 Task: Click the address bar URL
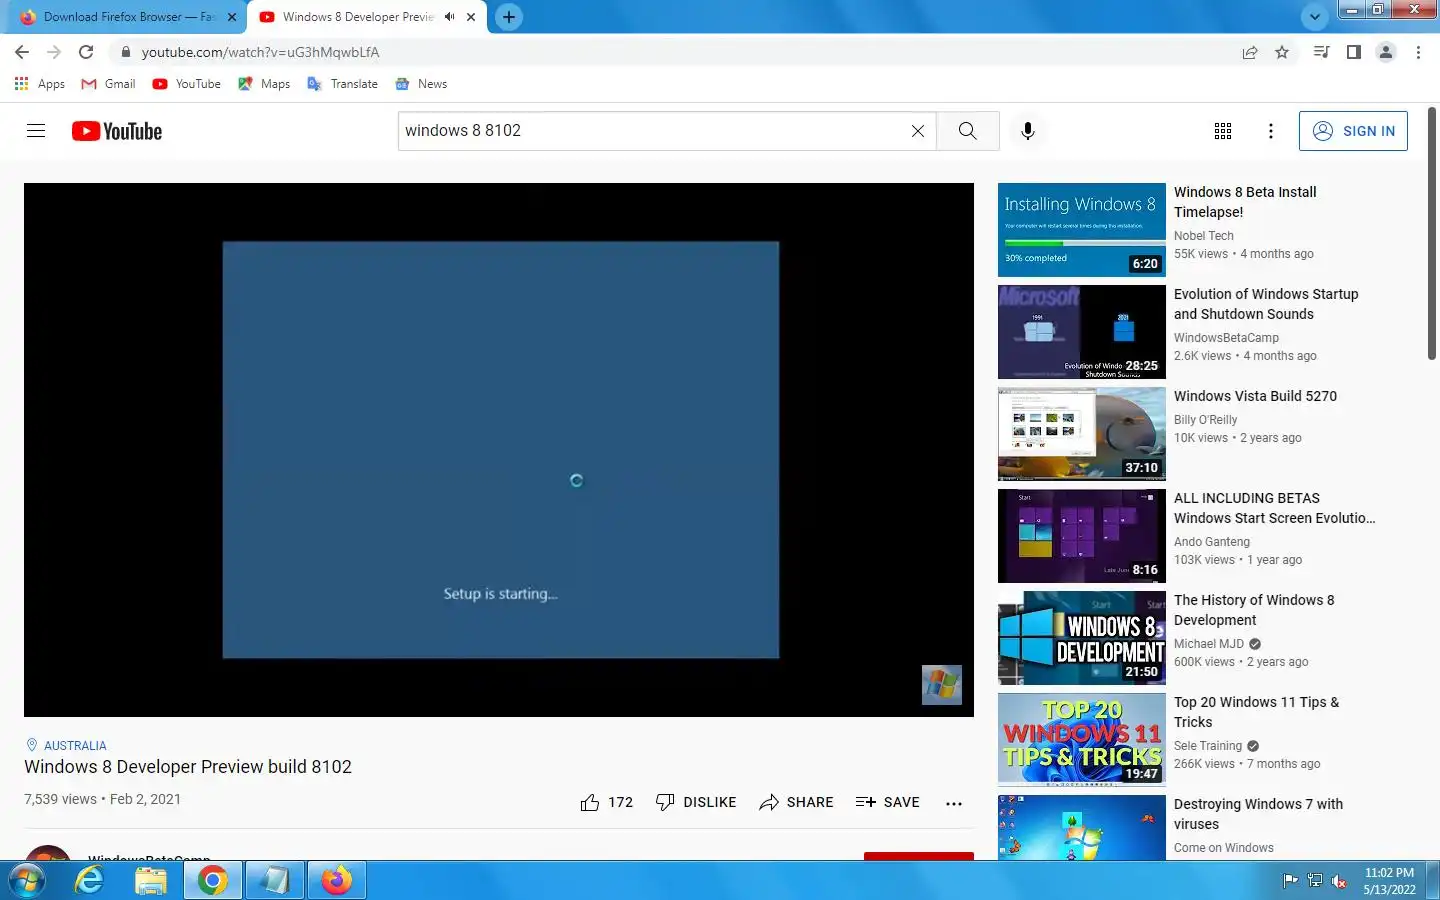[260, 52]
